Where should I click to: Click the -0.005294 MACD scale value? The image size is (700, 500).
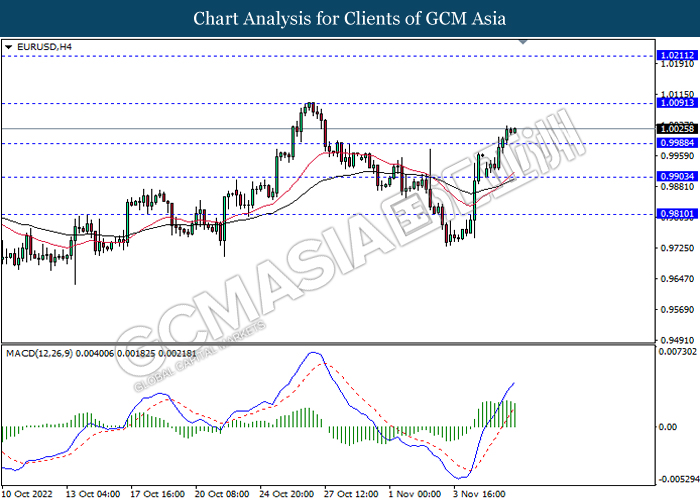679,479
